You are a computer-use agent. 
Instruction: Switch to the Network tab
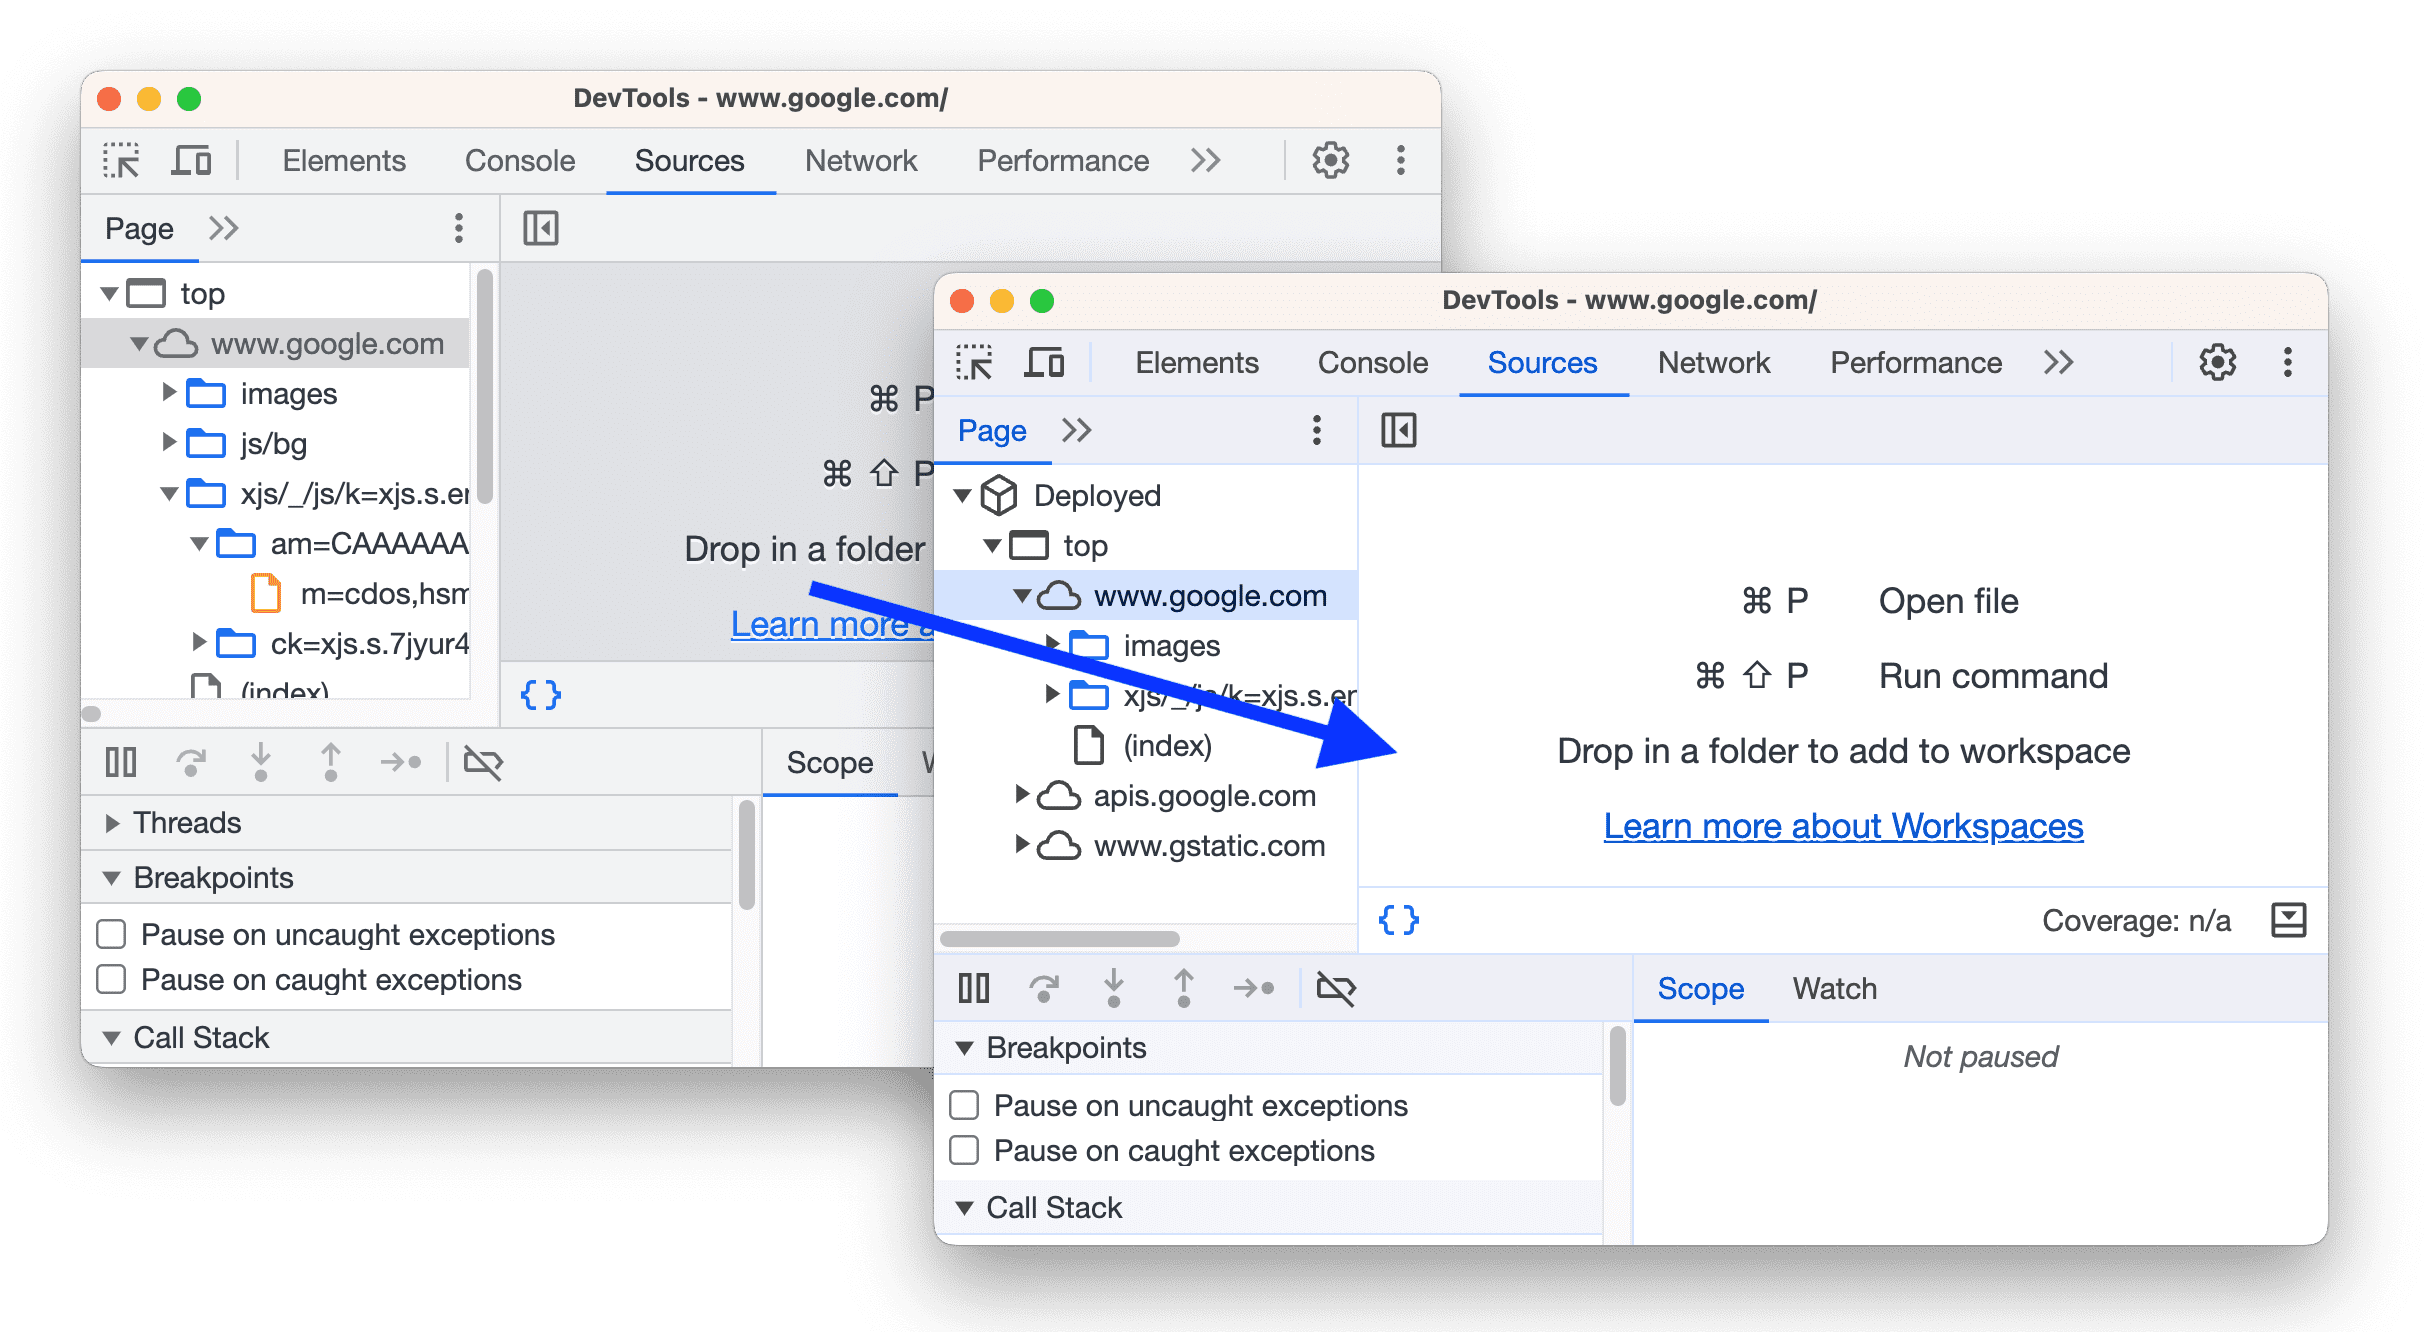[1714, 364]
